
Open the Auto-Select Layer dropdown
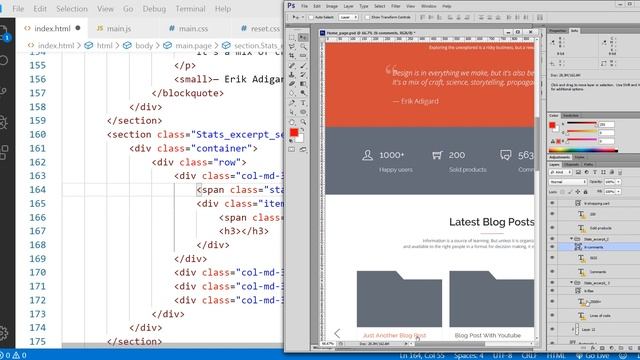pos(348,18)
